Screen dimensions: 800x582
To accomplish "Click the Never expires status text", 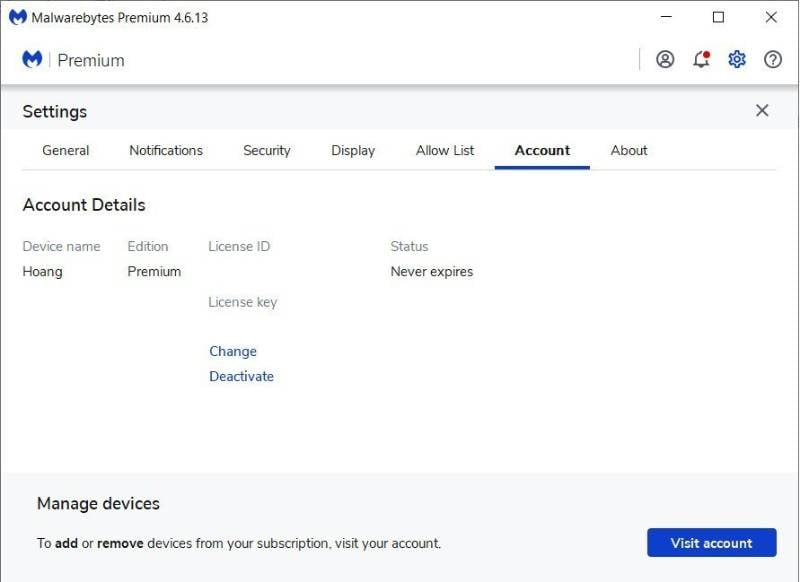I will (432, 272).
